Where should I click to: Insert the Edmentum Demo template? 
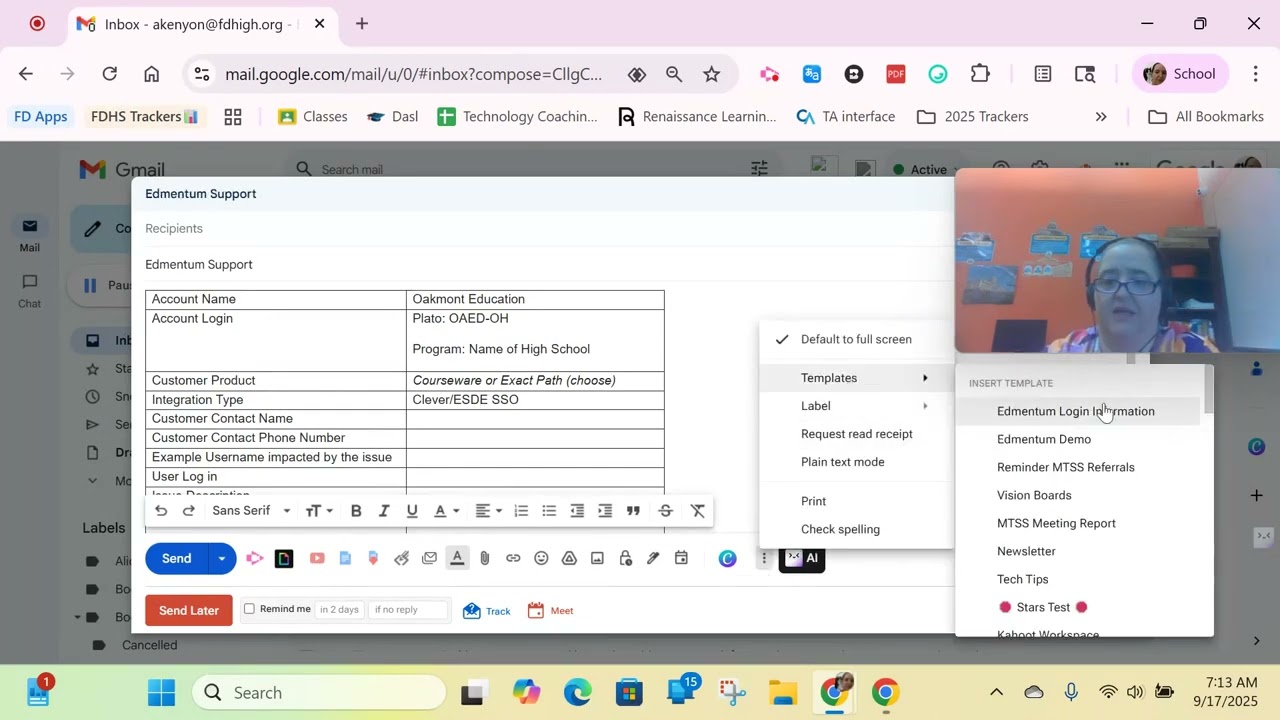pyautogui.click(x=1078, y=439)
